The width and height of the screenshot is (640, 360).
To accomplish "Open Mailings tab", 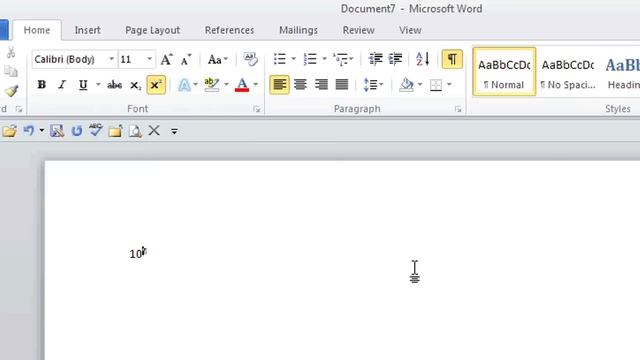I will click(298, 30).
